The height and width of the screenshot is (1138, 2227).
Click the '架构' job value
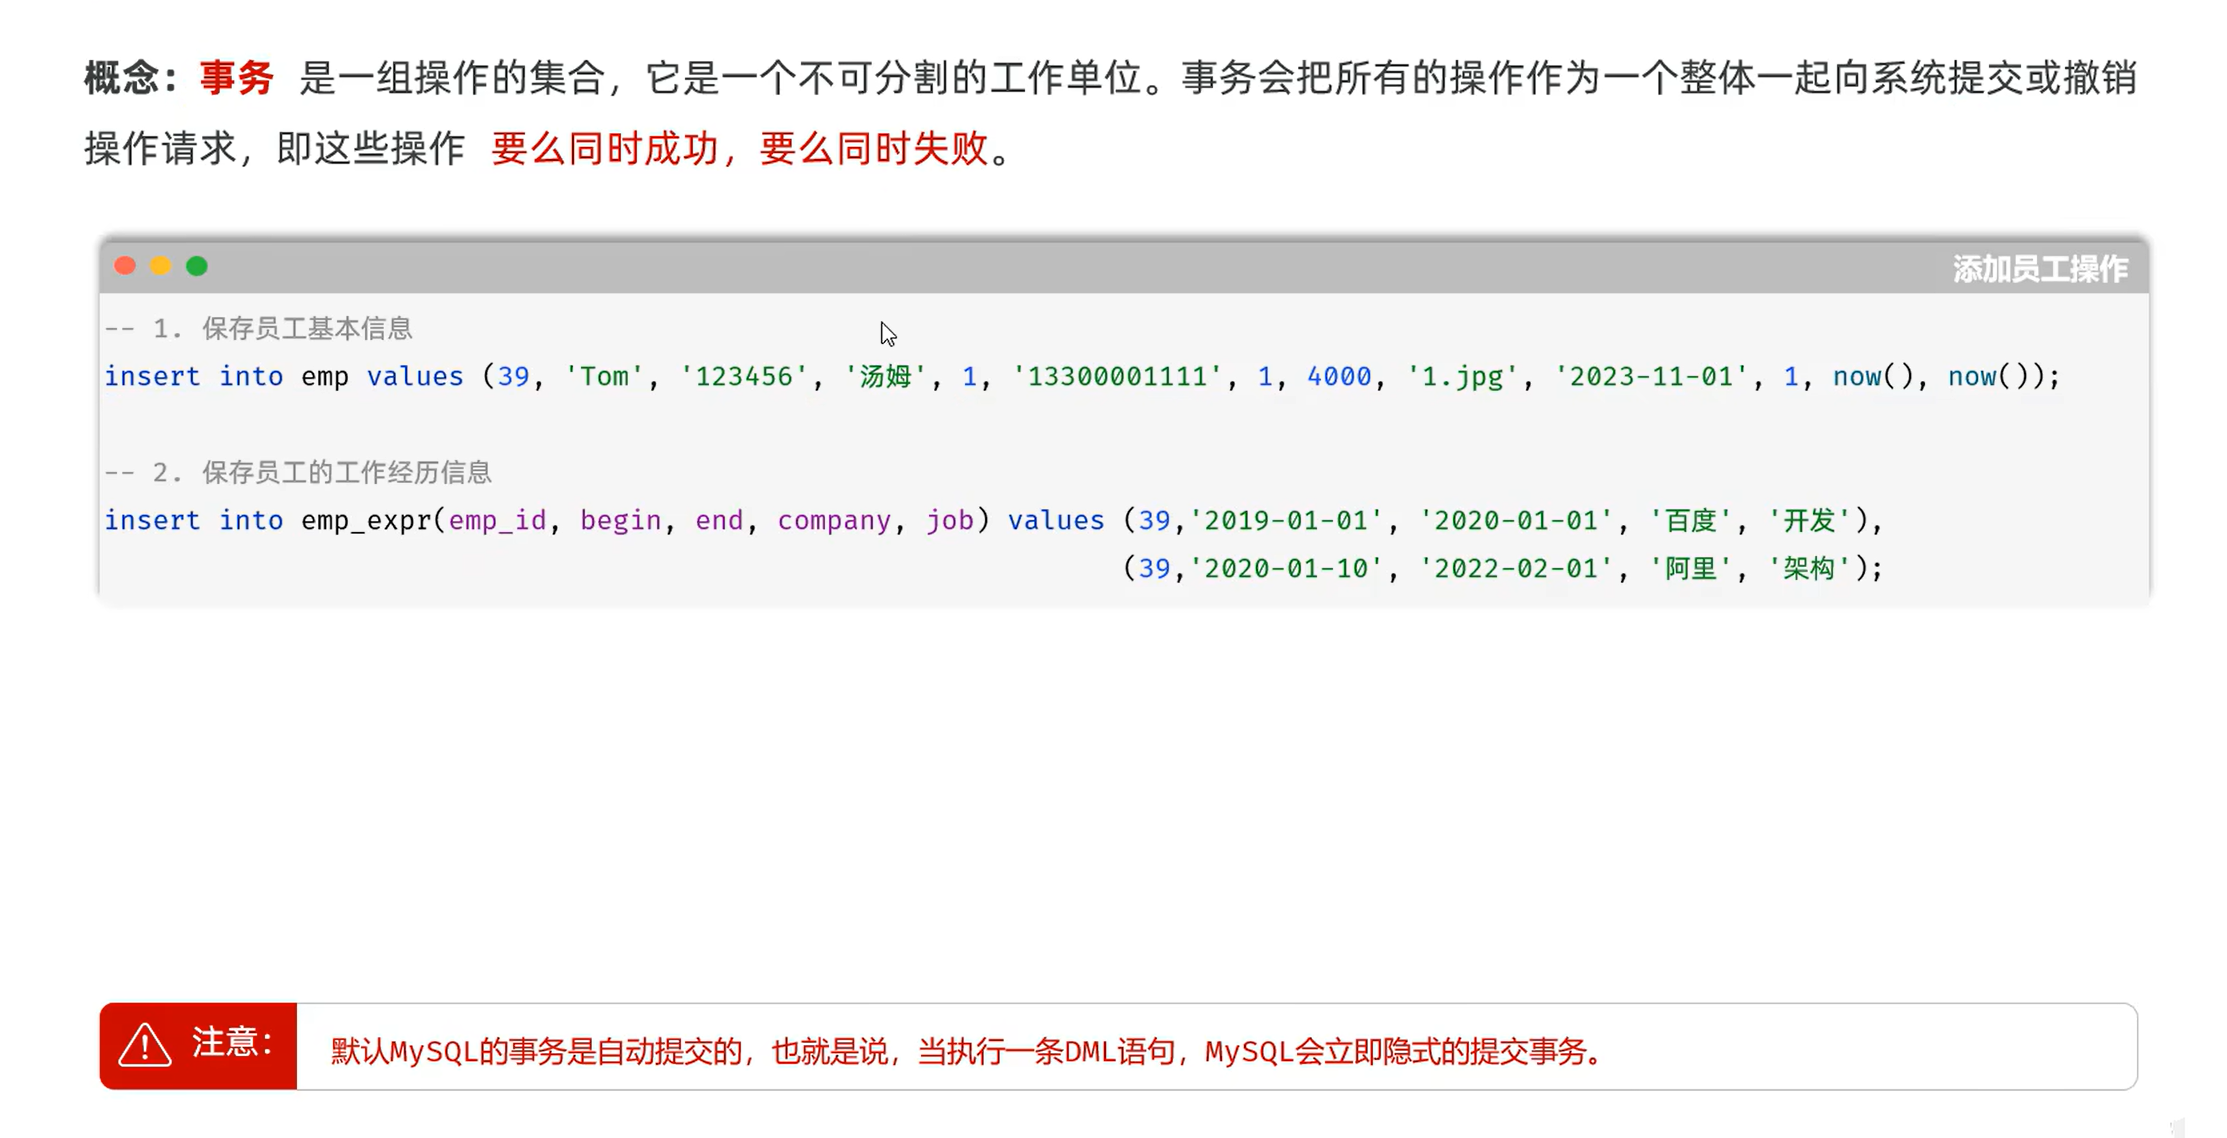1810,568
